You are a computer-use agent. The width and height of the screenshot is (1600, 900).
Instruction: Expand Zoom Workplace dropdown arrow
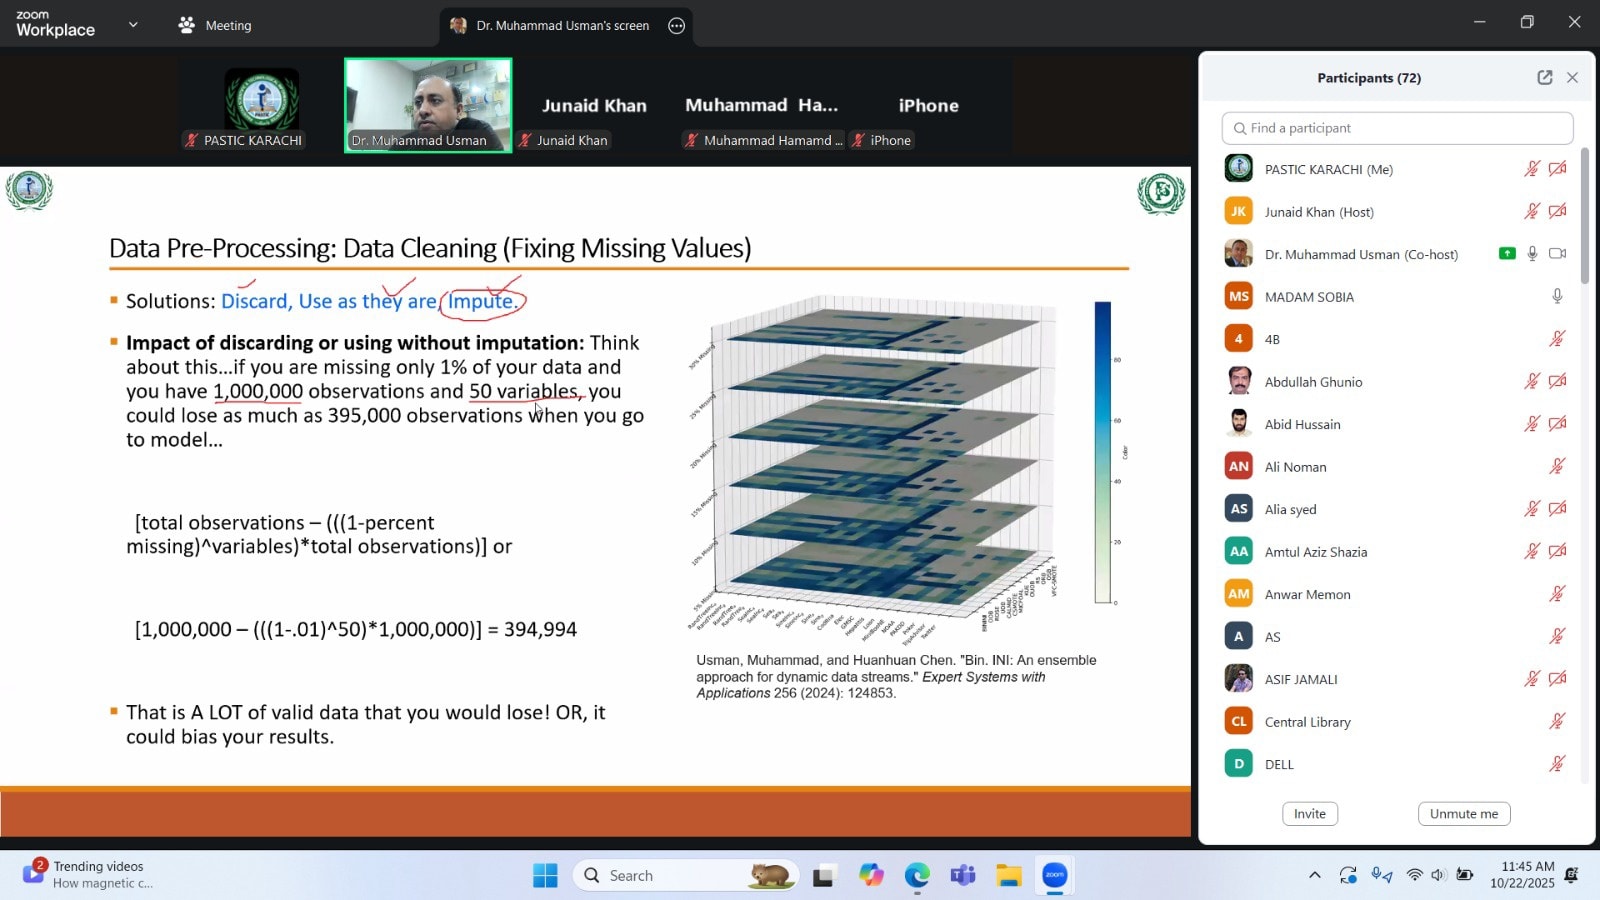[133, 25]
